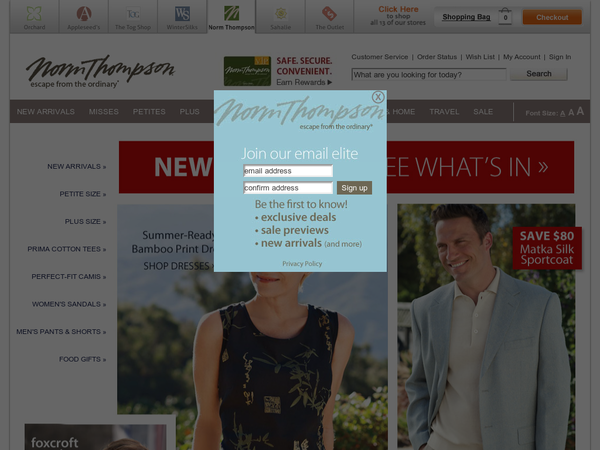
Task: Click 'Click Here to shop all 13 stores'
Action: 398,16
